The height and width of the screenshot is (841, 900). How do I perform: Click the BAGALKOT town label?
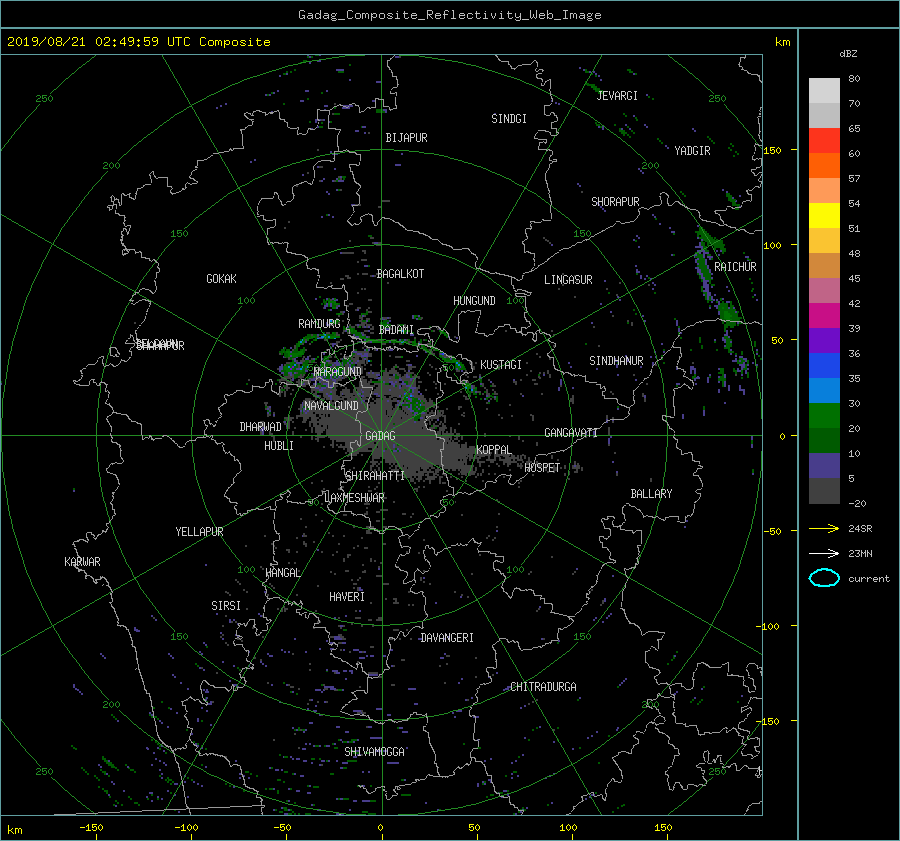[x=400, y=274]
